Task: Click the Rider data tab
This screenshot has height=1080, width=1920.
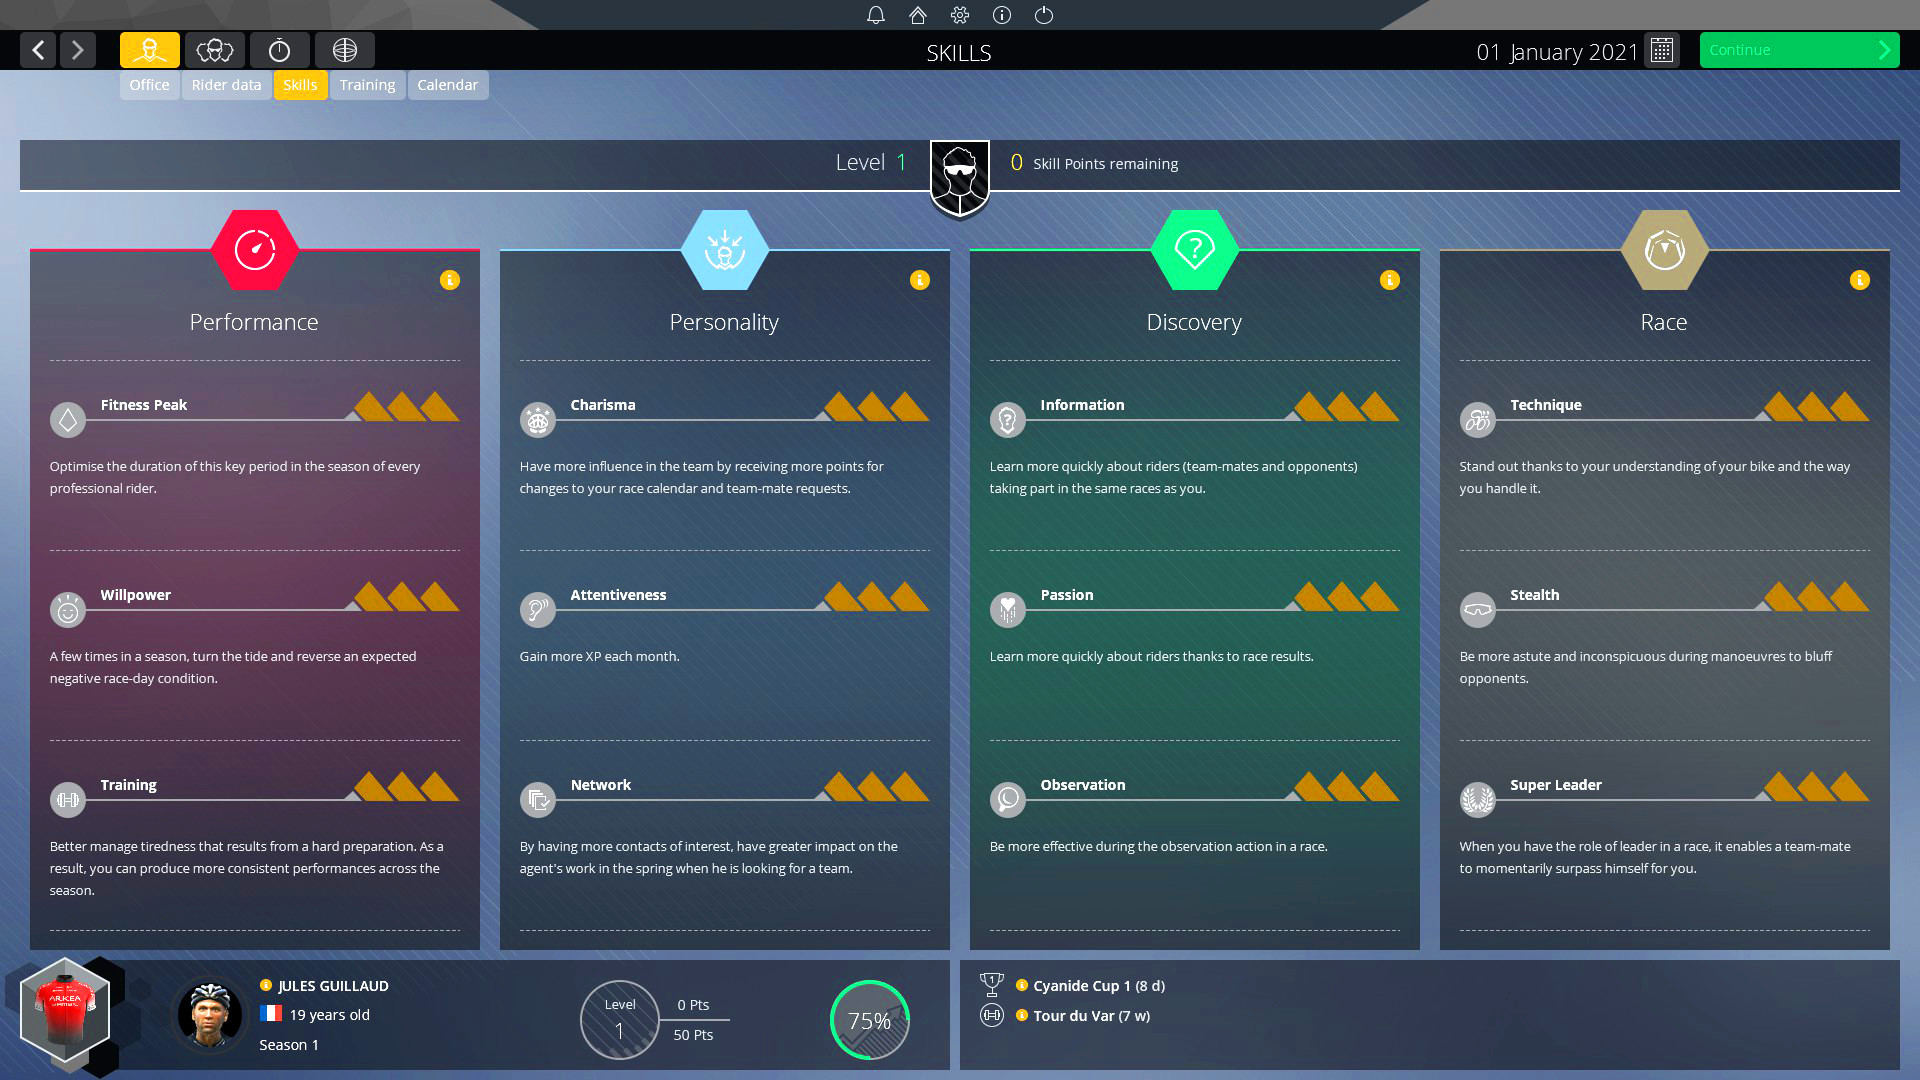Action: [x=227, y=84]
